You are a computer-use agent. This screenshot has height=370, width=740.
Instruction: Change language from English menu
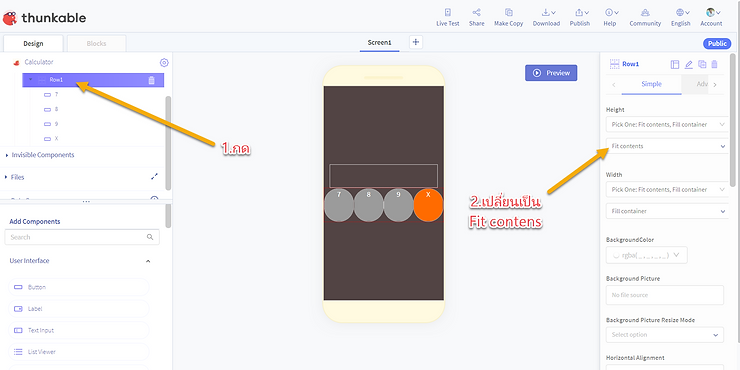pos(681,17)
